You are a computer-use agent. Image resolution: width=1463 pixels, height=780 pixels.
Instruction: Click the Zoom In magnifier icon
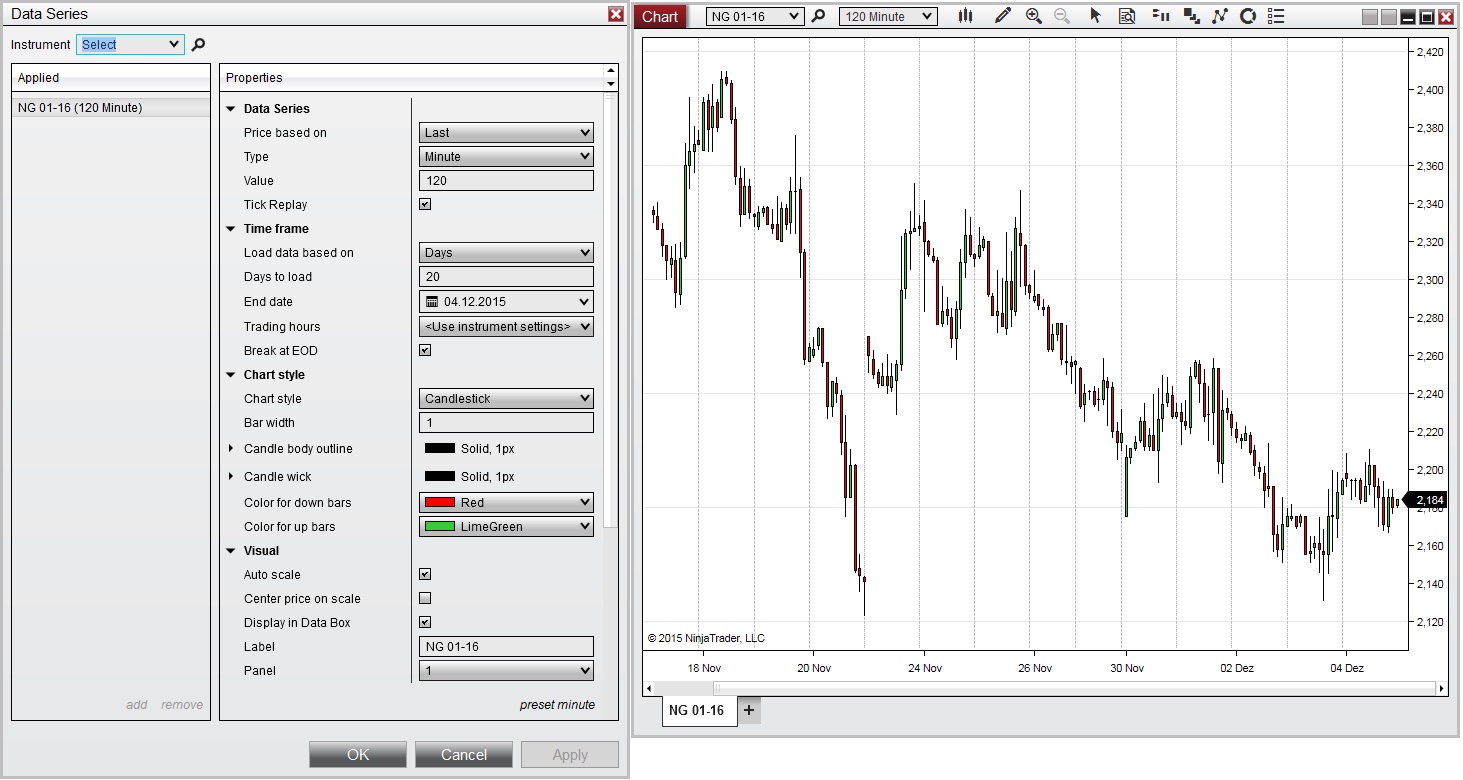point(1034,16)
